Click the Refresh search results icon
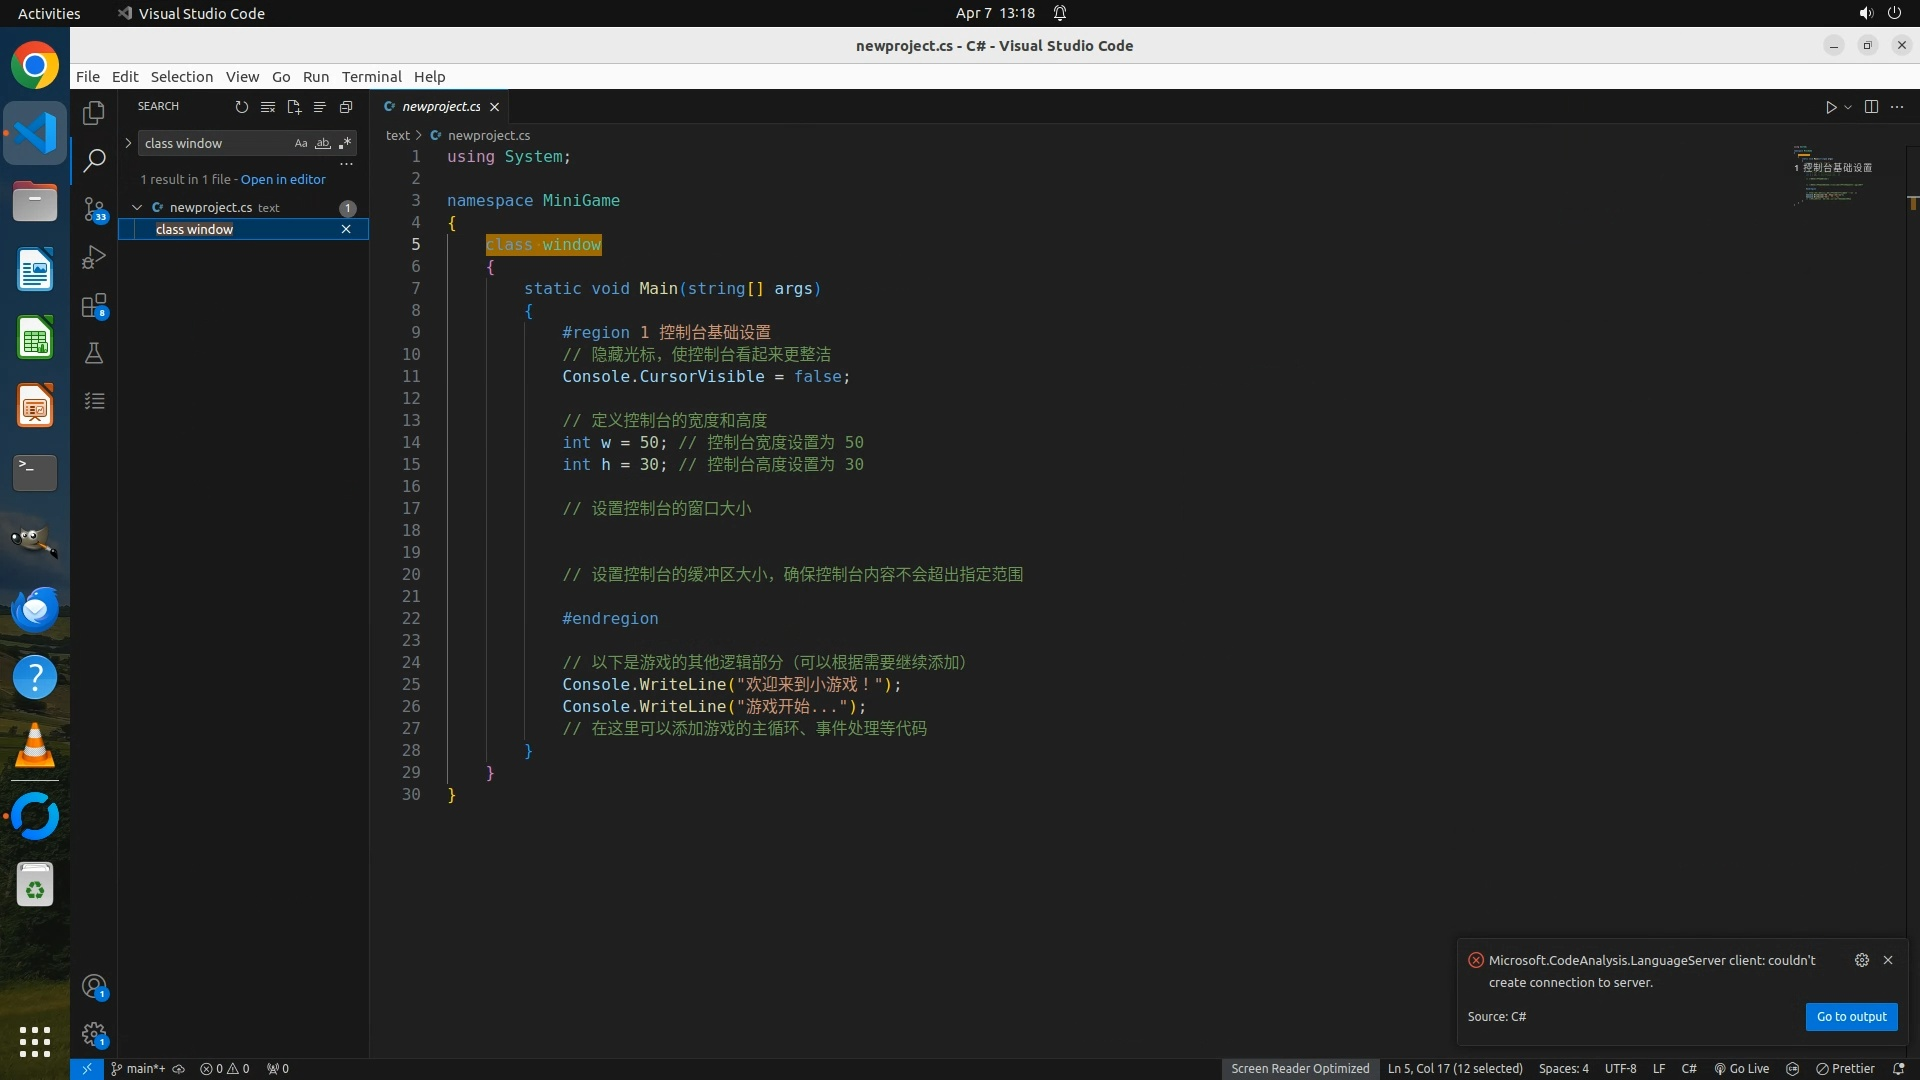 tap(241, 107)
